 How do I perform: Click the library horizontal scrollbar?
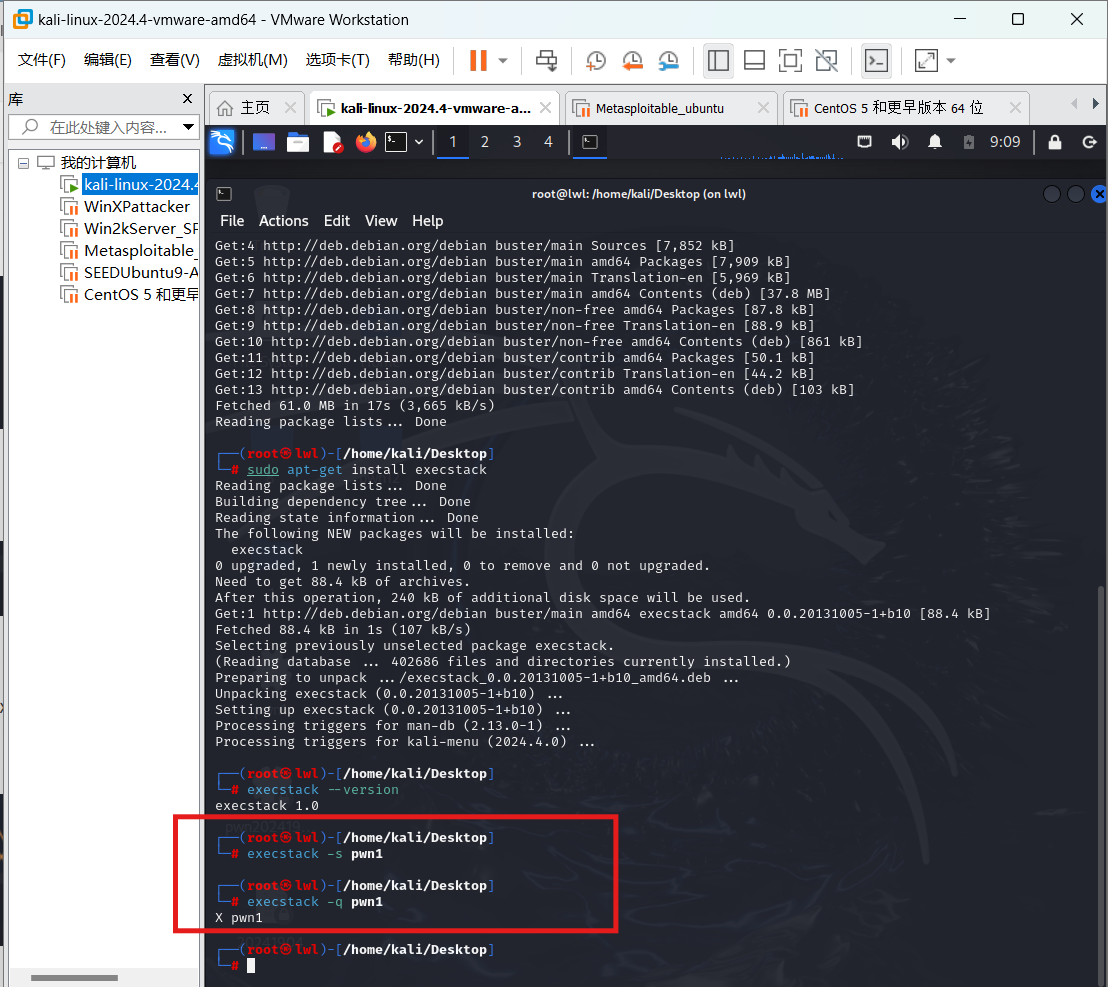tap(74, 978)
